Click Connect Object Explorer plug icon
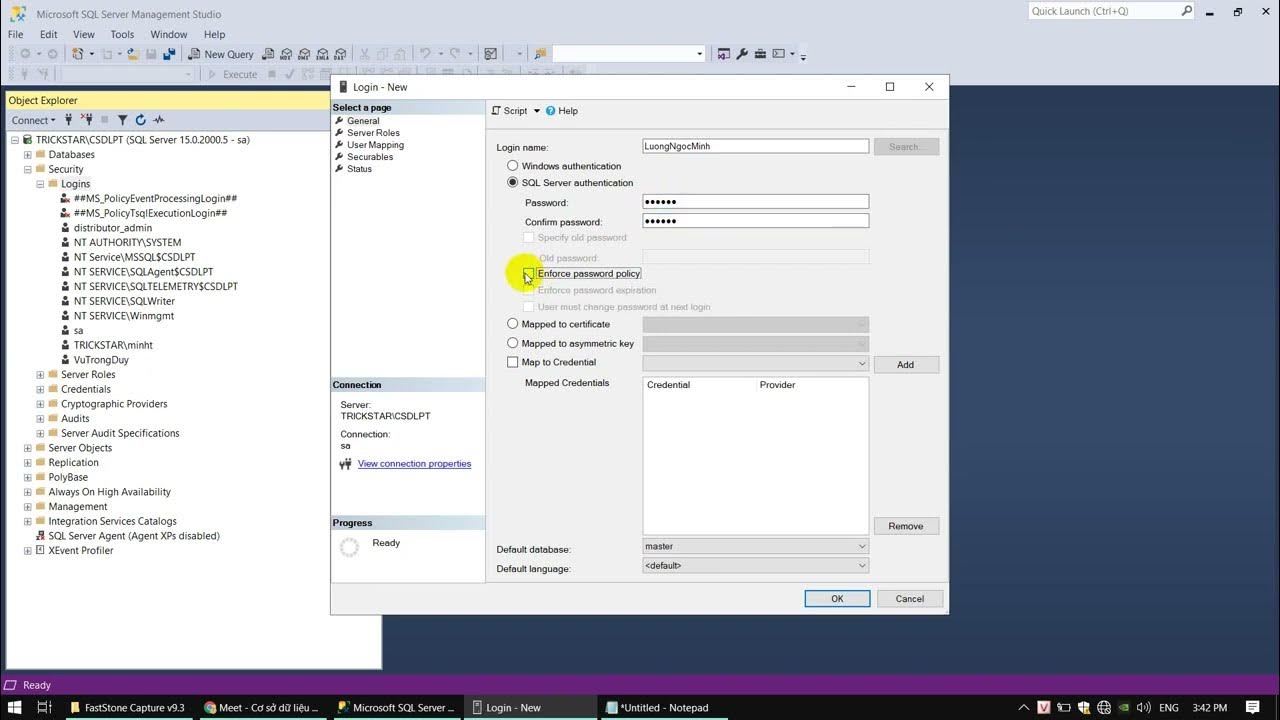 pos(69,120)
